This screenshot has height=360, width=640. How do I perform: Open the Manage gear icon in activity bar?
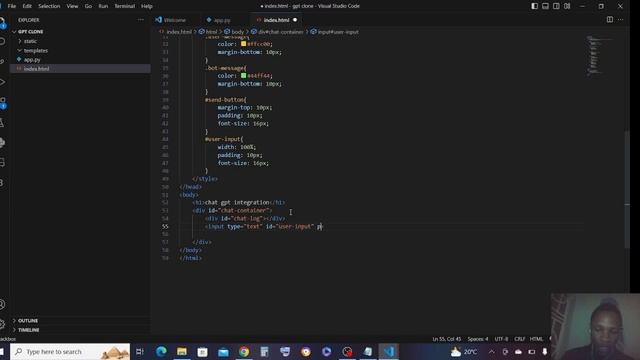2,324
